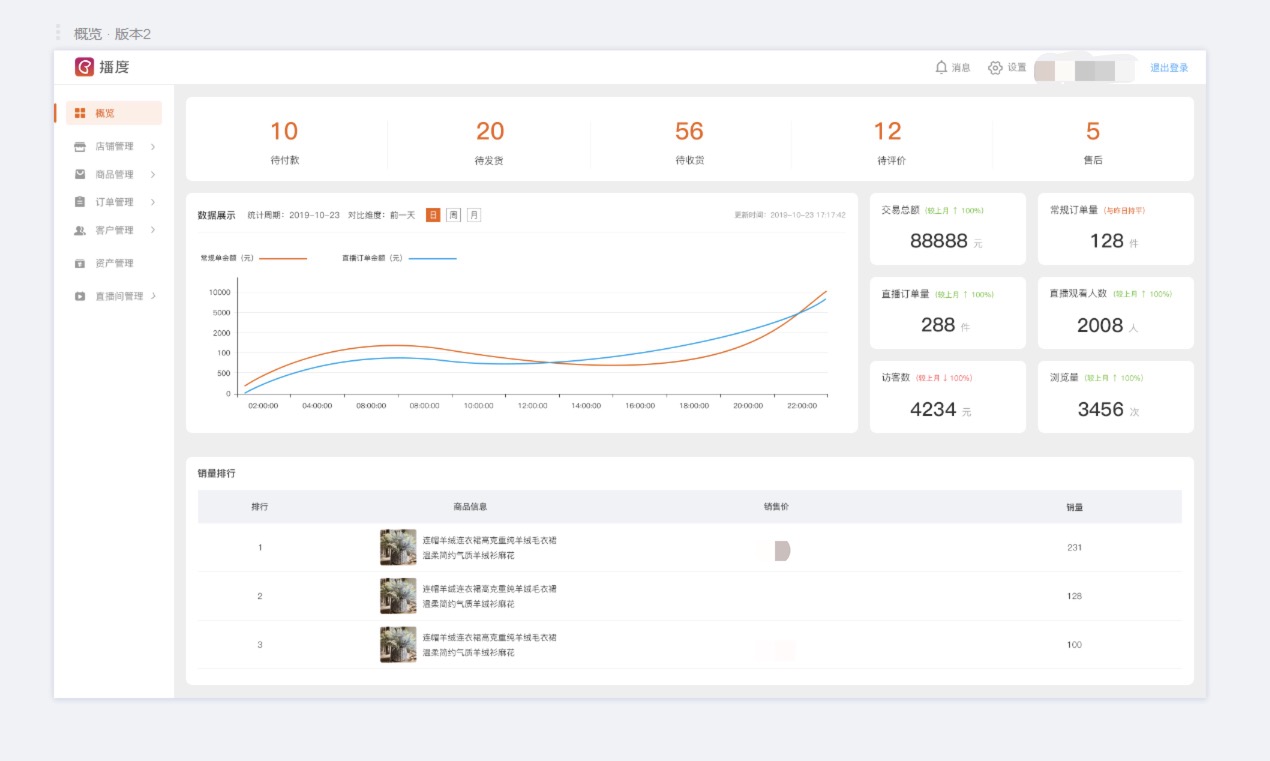The image size is (1270, 761).
Task: Expand the 直播间管理 chevron
Action: click(153, 296)
